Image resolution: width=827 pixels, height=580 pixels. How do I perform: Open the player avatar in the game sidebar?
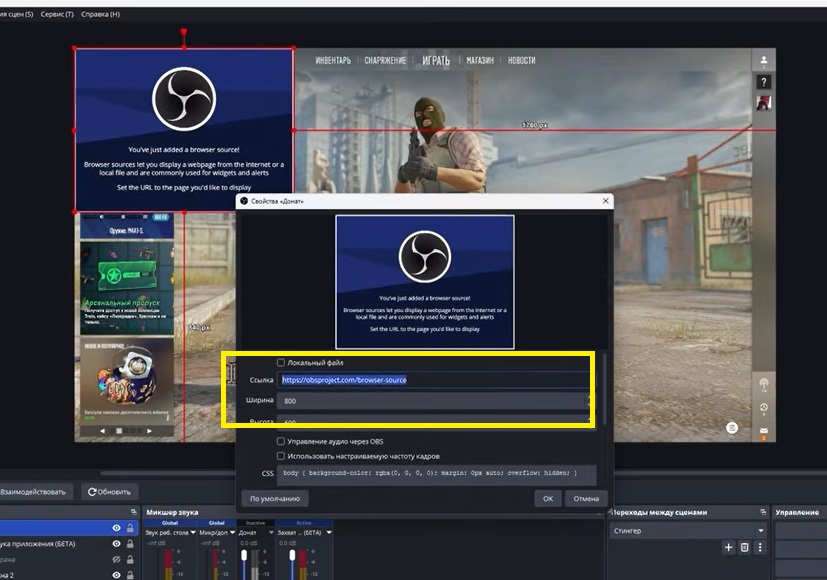pyautogui.click(x=763, y=103)
